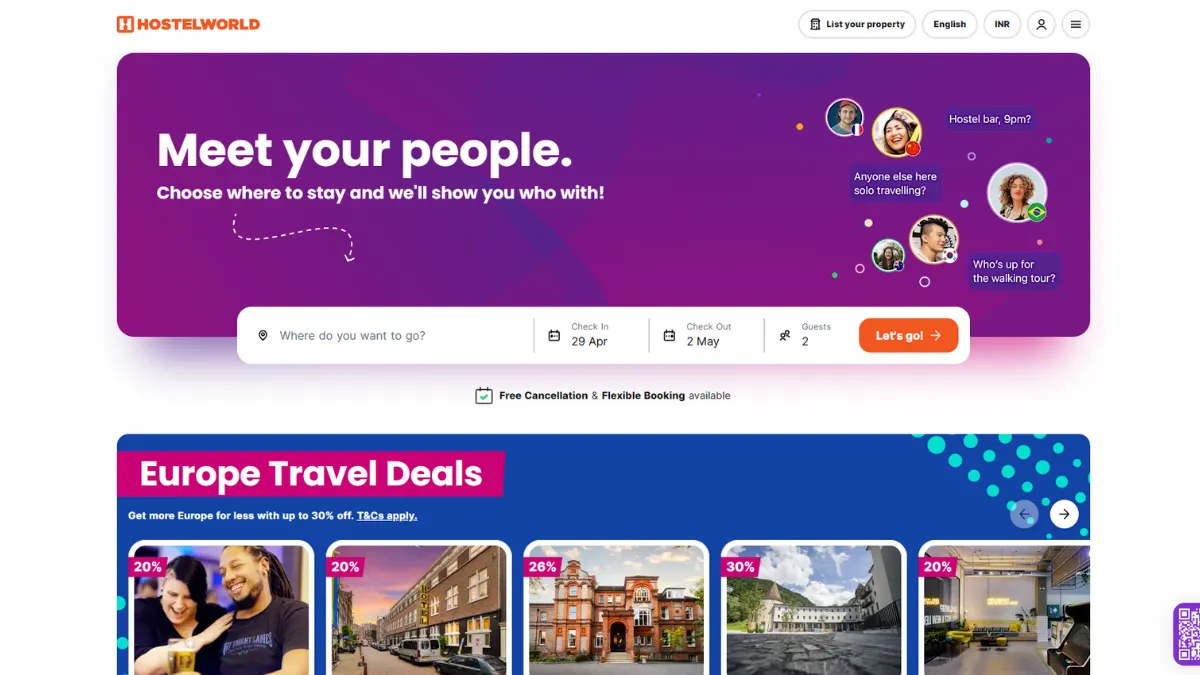Go to previous deals with left arrow
Viewport: 1200px width, 675px height.
click(1024, 514)
